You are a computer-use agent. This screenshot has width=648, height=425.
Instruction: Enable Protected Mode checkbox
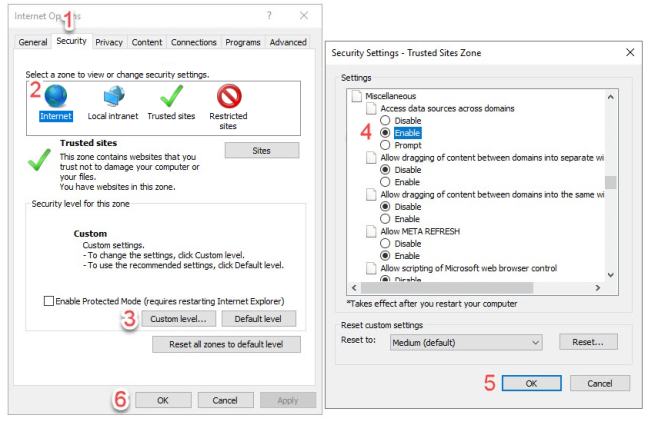tap(49, 301)
